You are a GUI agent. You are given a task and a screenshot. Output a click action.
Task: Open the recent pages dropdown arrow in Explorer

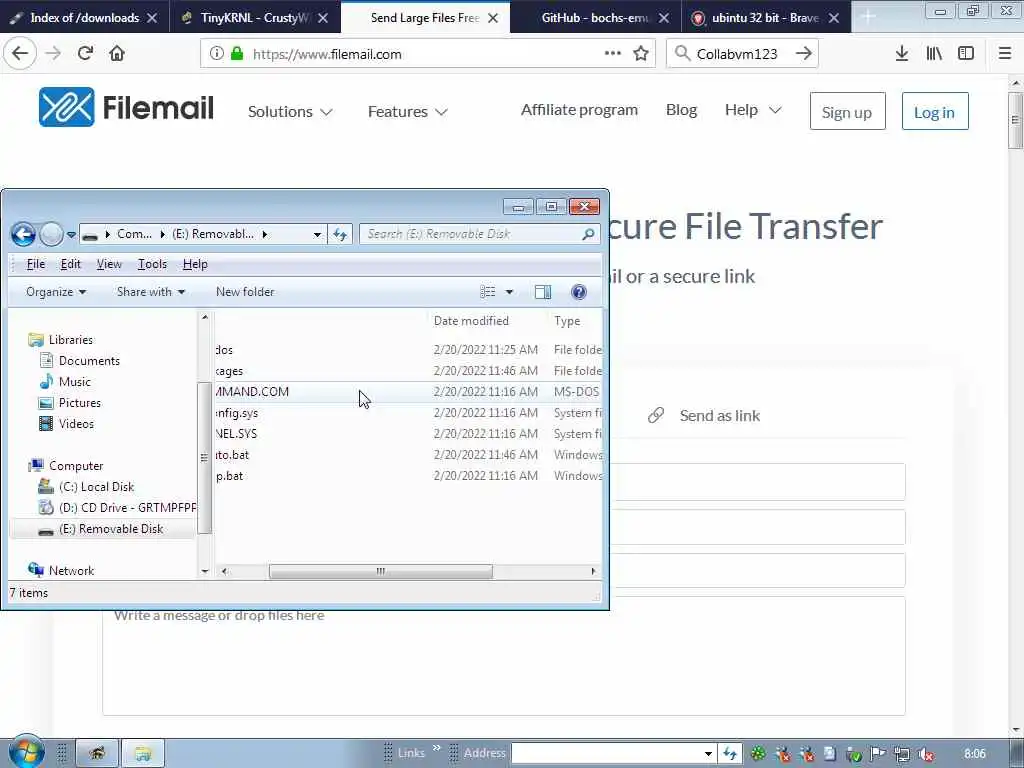click(71, 234)
